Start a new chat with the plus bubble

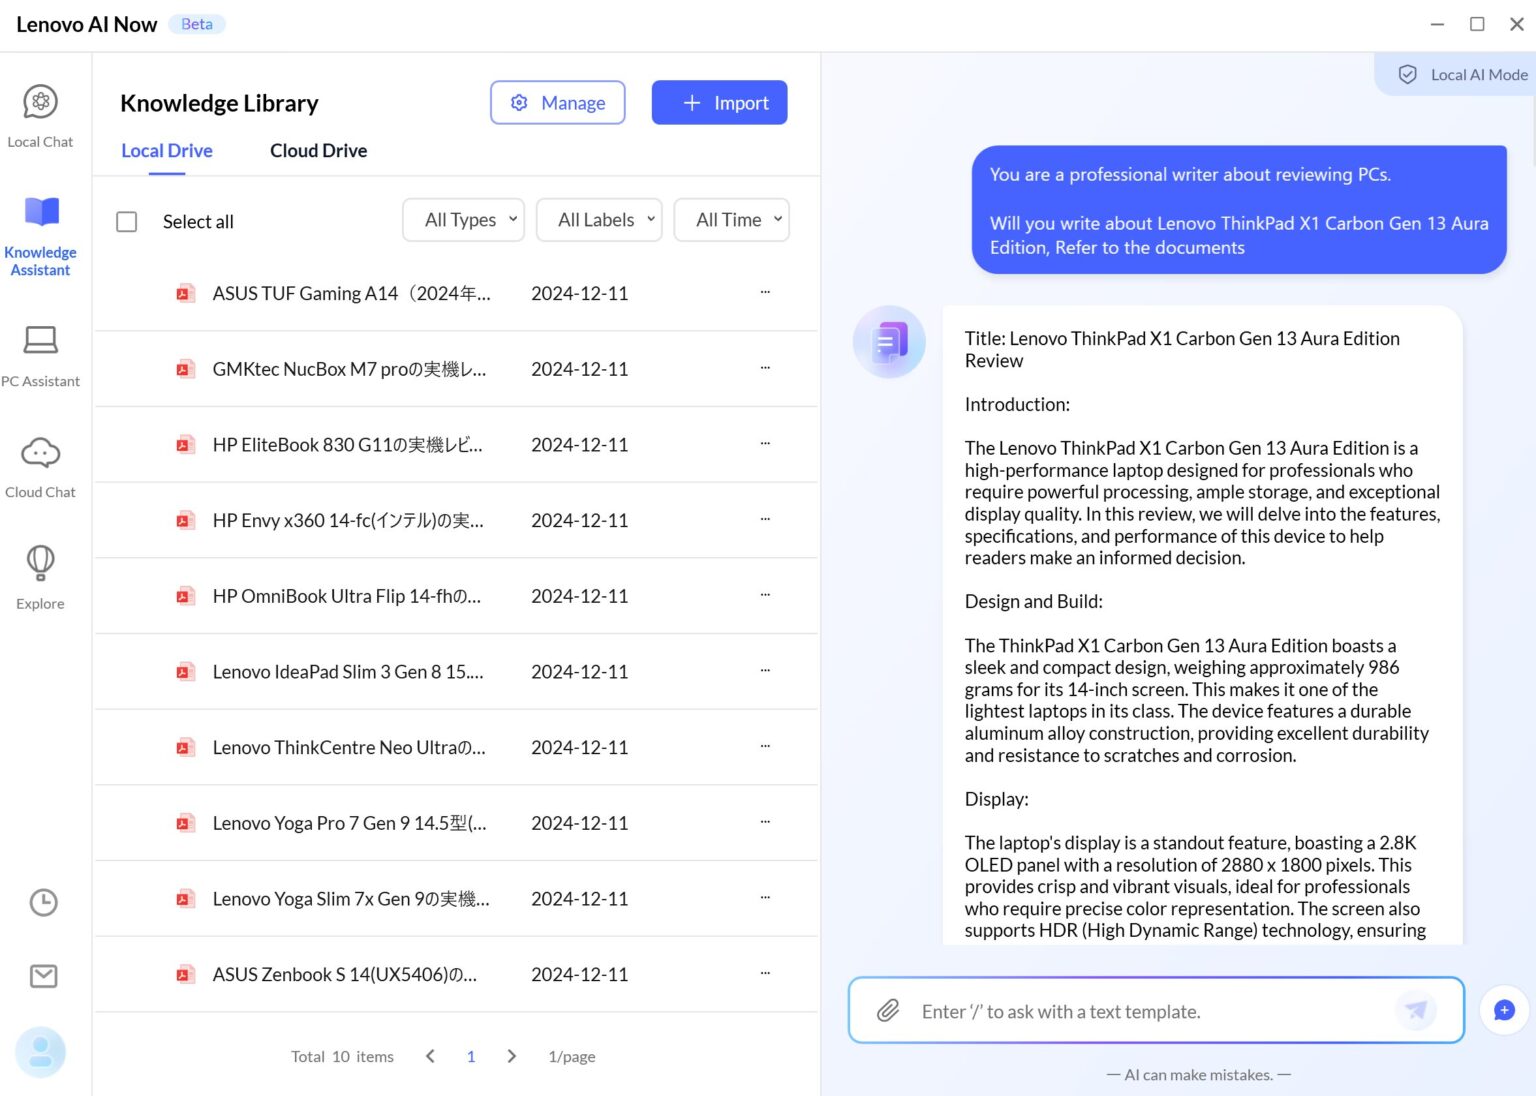[1503, 1010]
